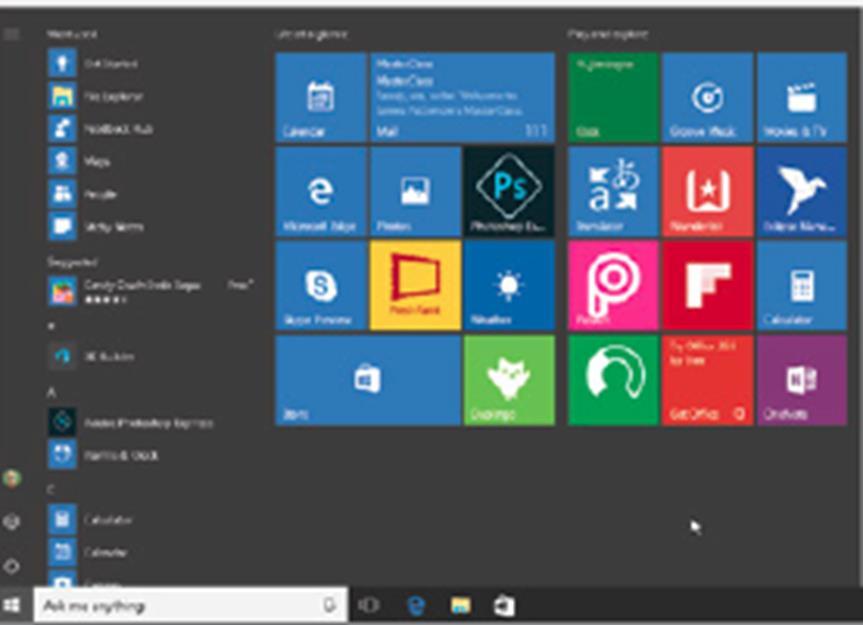
Task: Open the wide Store tile
Action: [368, 380]
